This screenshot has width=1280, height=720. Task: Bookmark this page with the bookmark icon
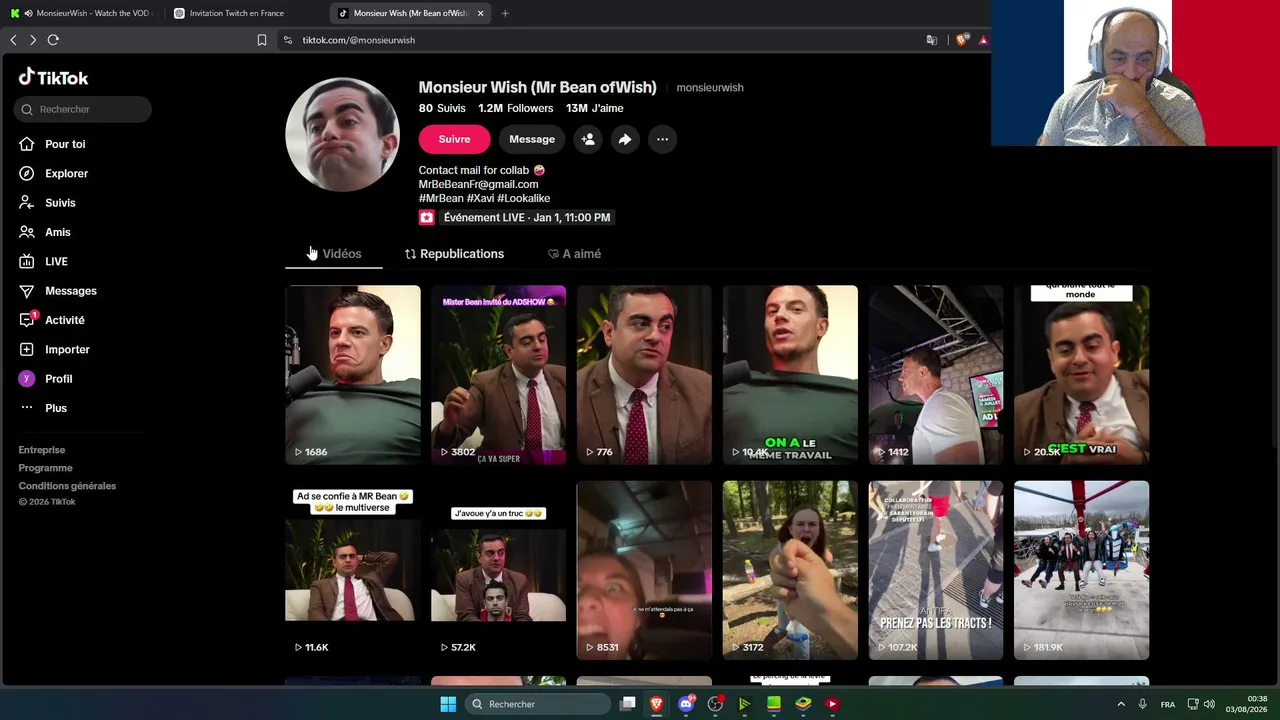(262, 40)
